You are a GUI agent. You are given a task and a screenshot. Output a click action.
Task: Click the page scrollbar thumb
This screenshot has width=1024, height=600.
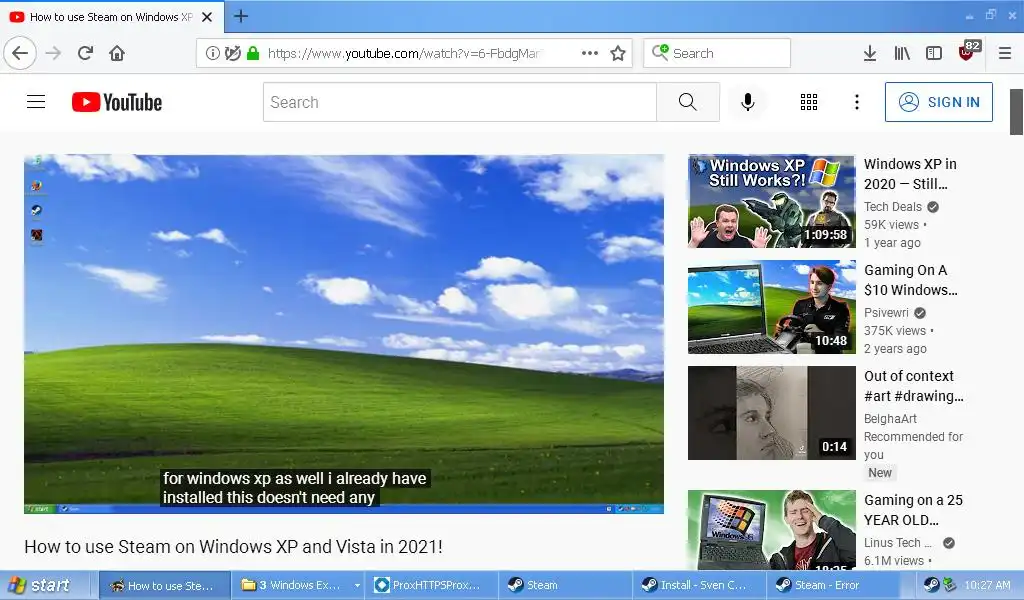[1016, 112]
